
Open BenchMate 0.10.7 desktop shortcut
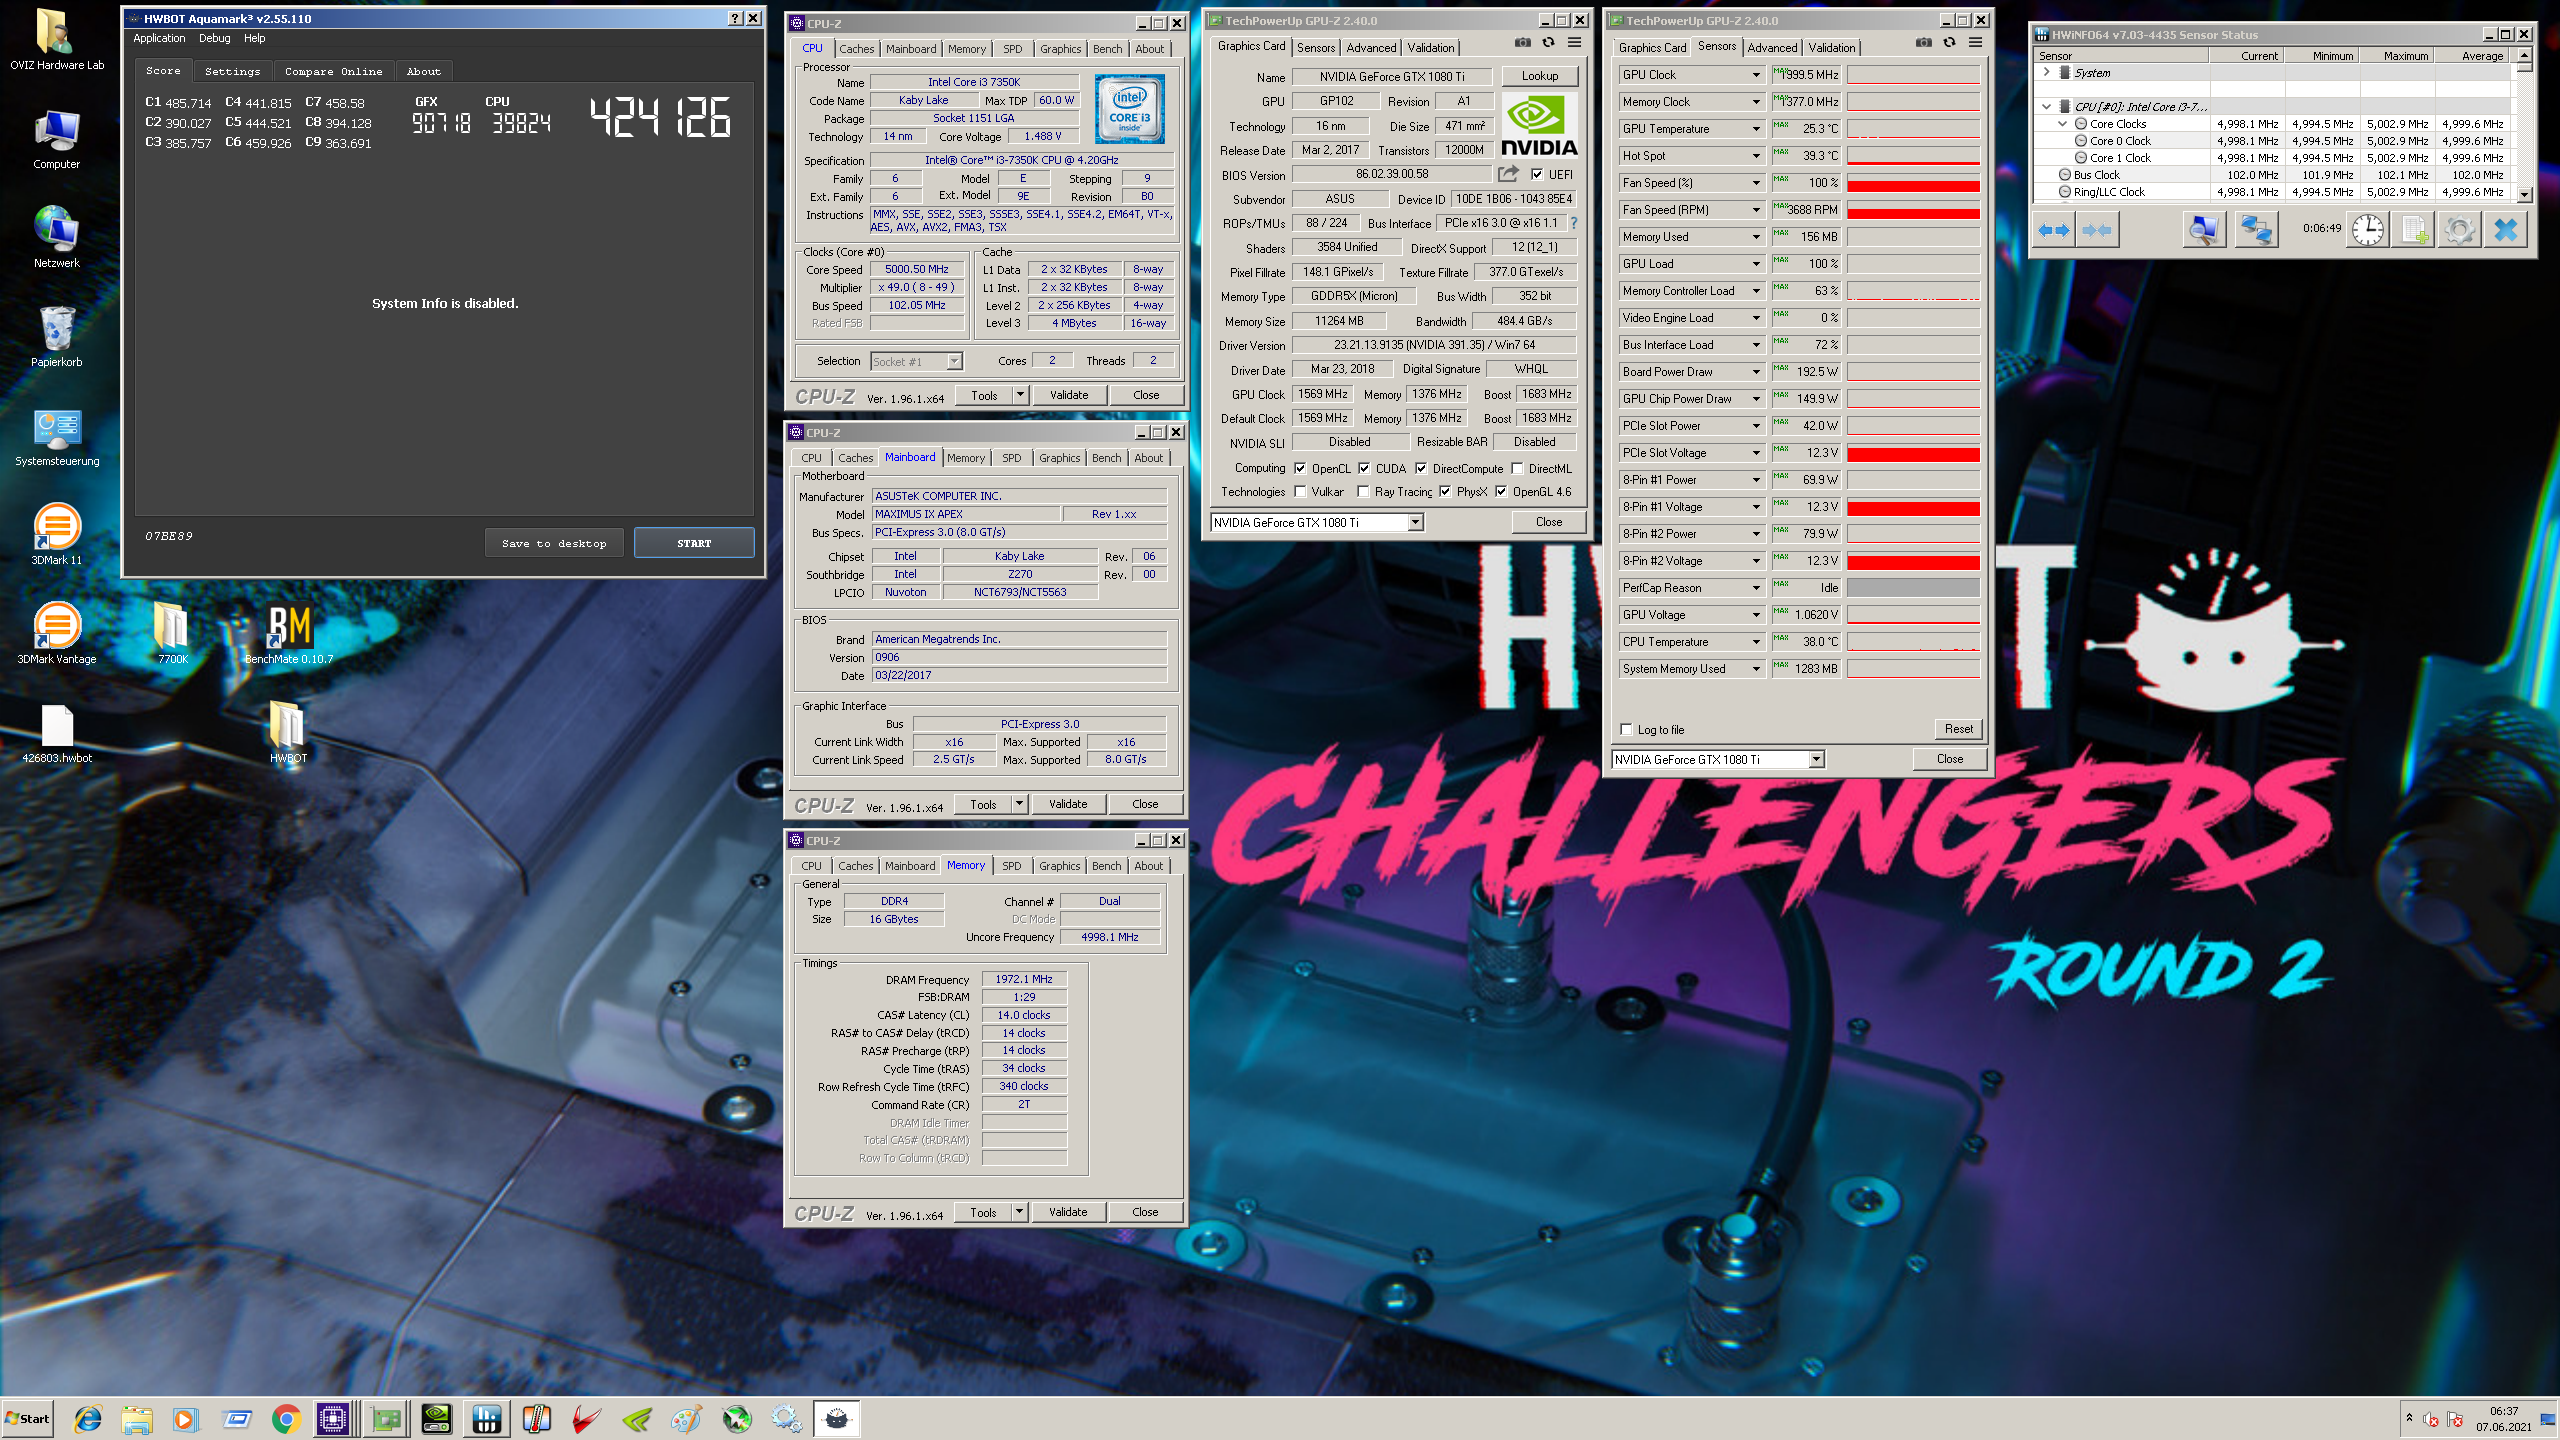coord(289,634)
